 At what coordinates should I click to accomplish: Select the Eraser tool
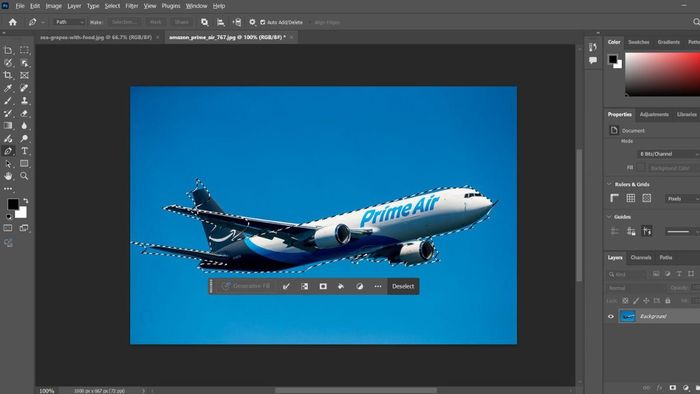click(24, 113)
